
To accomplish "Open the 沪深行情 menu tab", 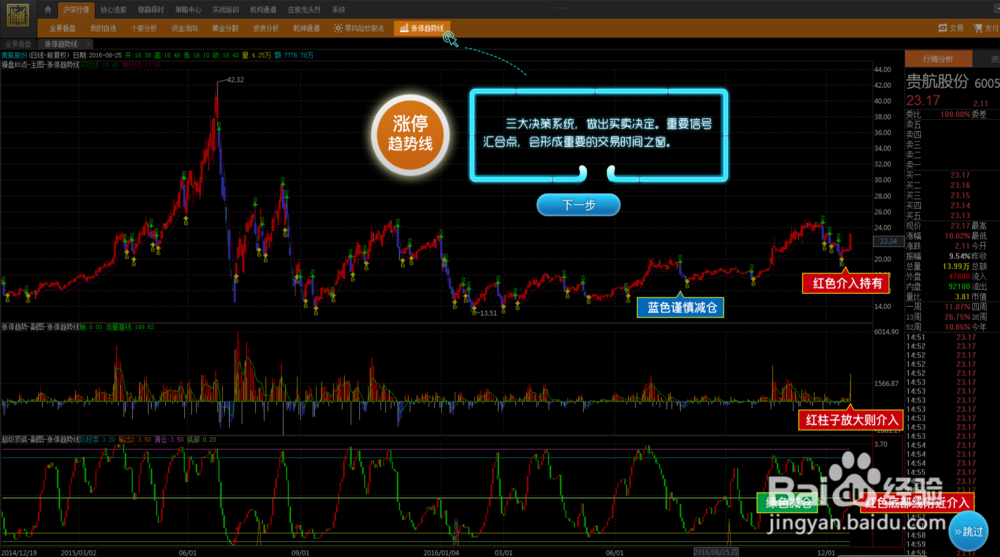I will click(x=77, y=10).
